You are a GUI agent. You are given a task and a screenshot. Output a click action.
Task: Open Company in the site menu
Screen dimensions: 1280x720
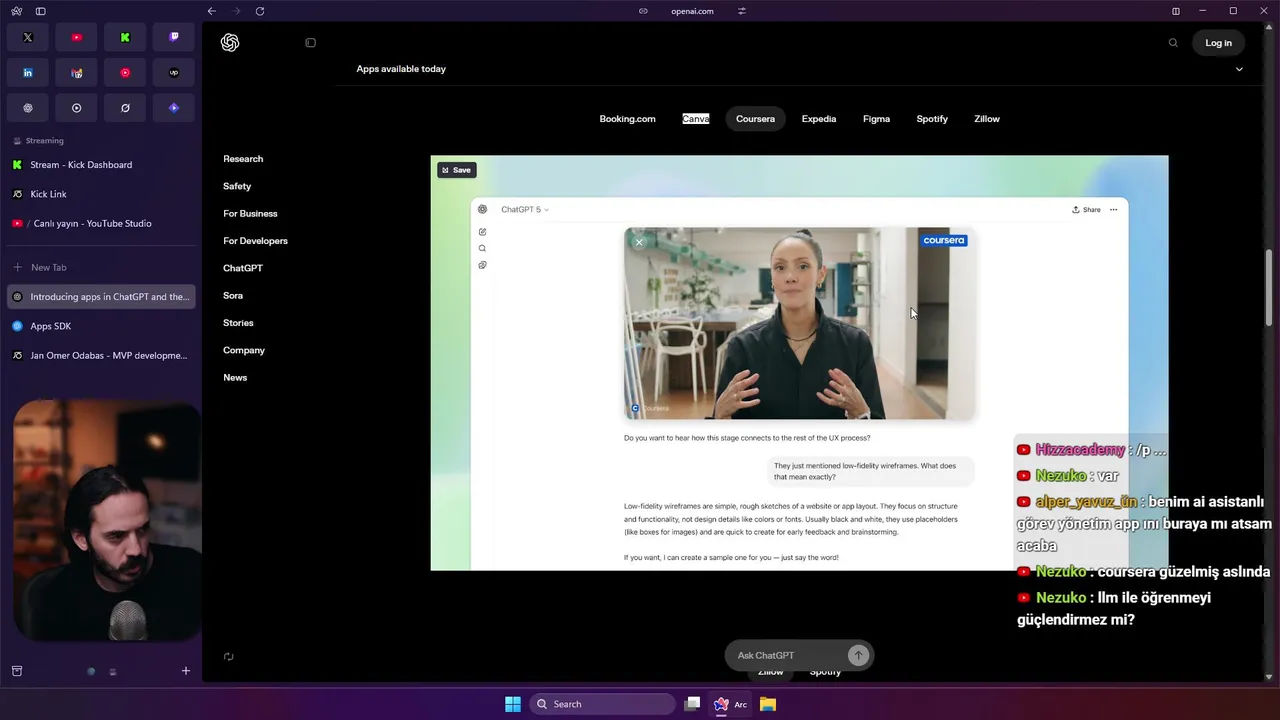click(x=244, y=350)
